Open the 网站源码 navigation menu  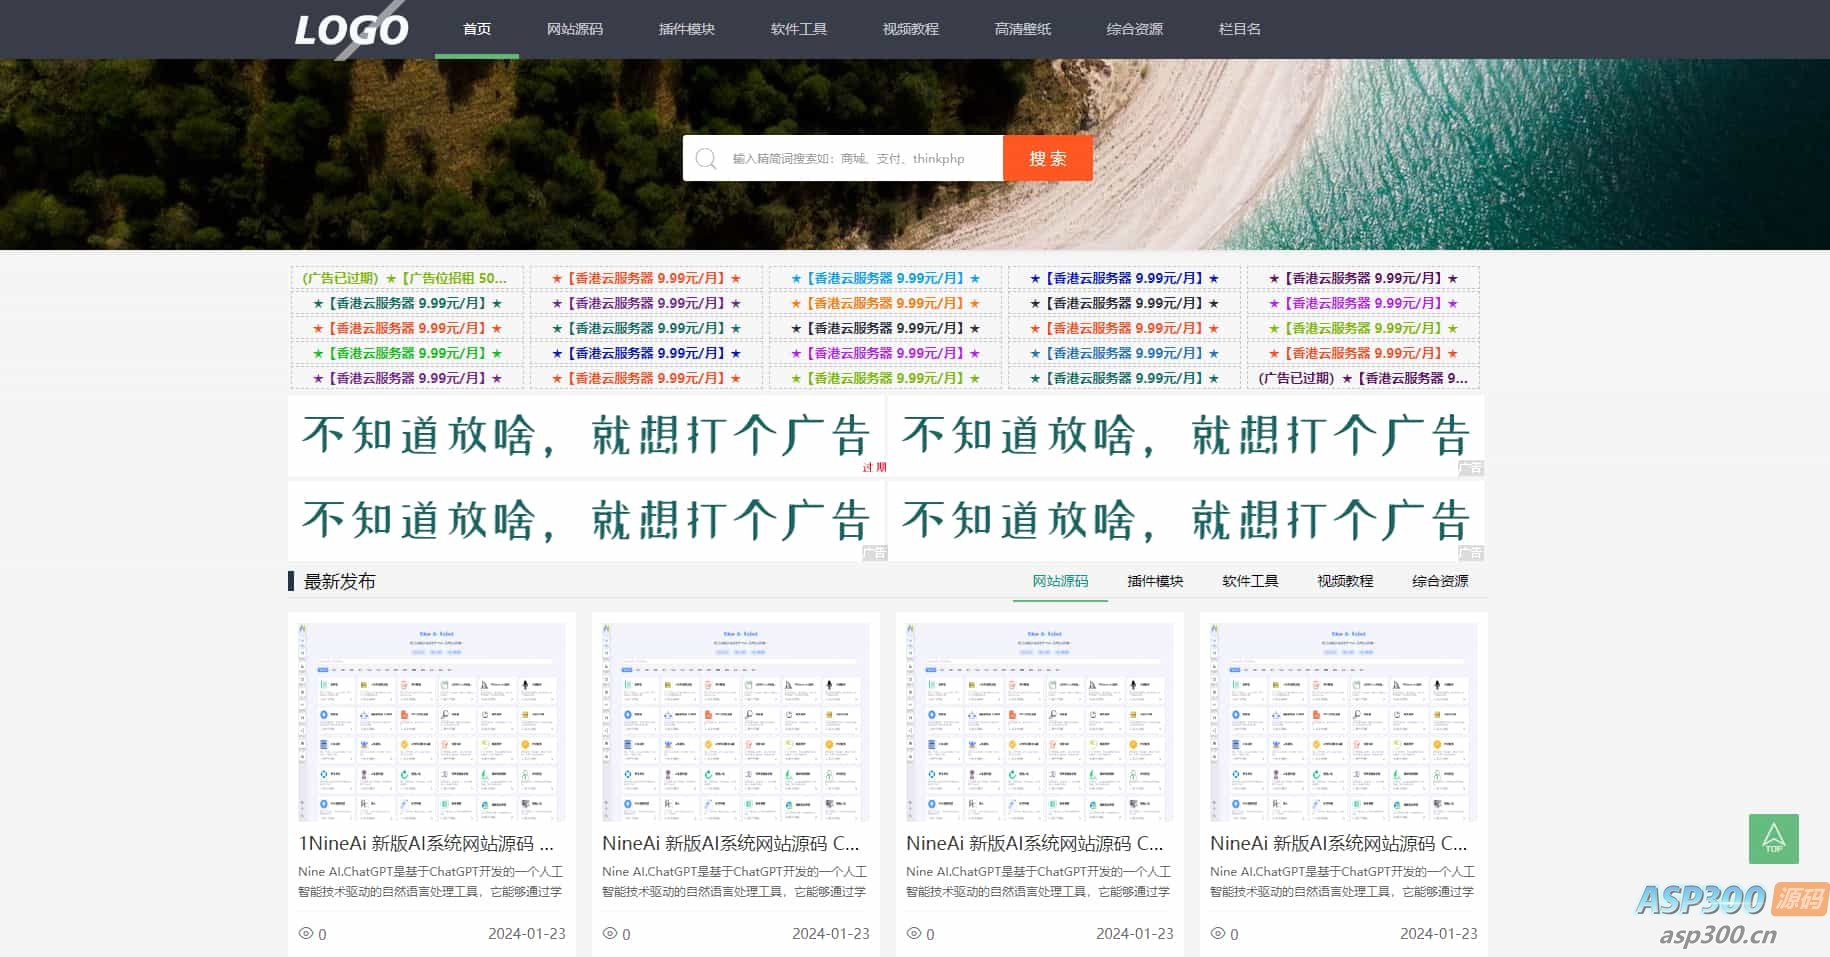point(574,29)
